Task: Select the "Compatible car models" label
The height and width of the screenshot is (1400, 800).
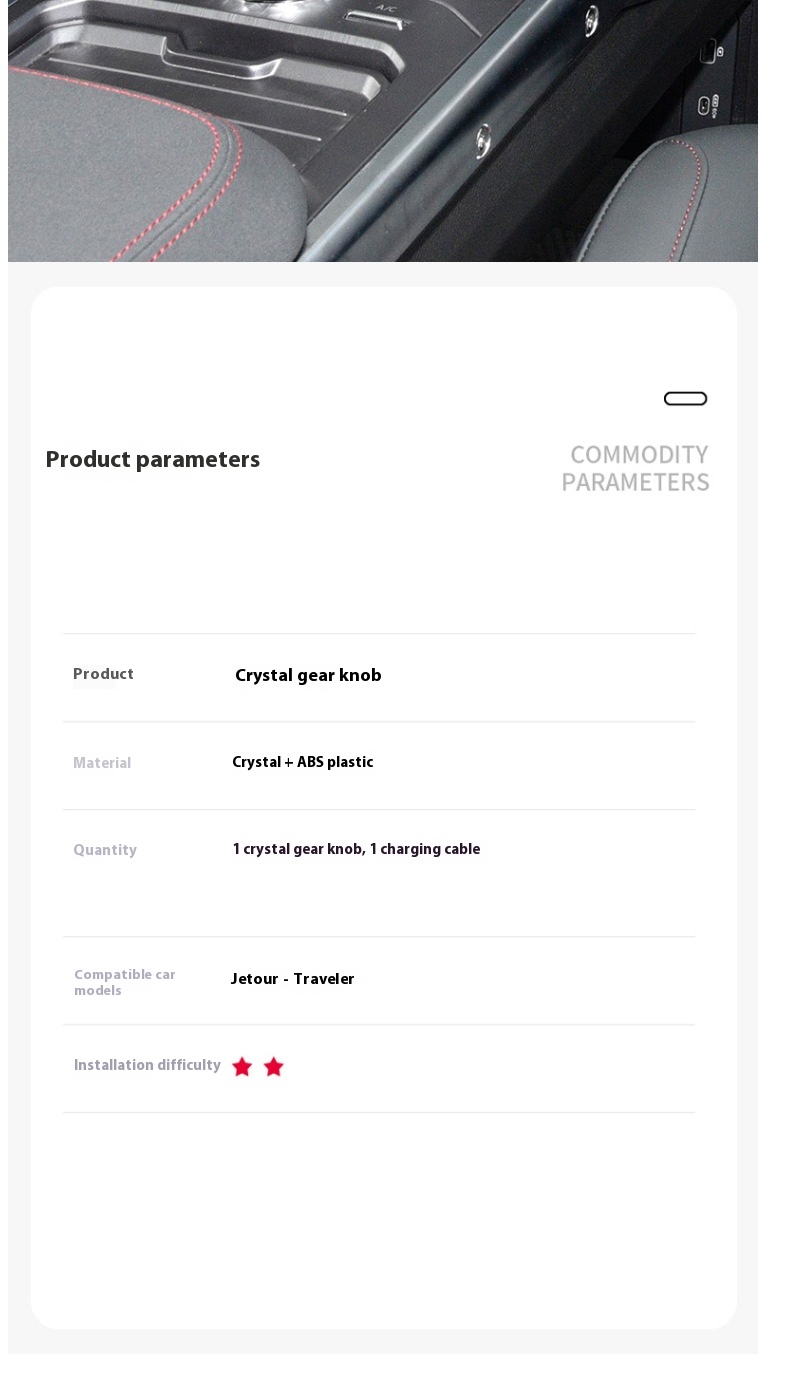Action: (125, 982)
